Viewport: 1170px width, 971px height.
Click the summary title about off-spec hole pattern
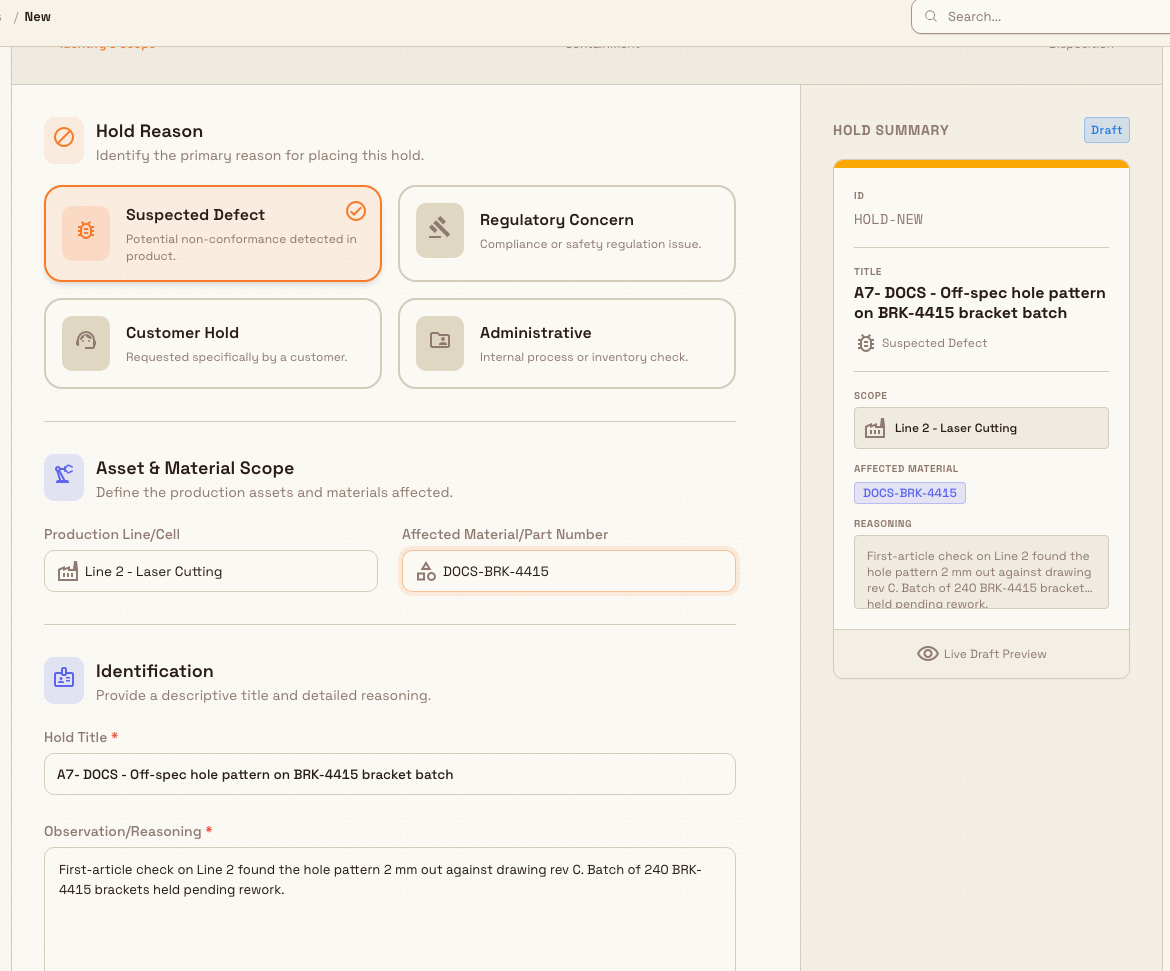pos(980,302)
